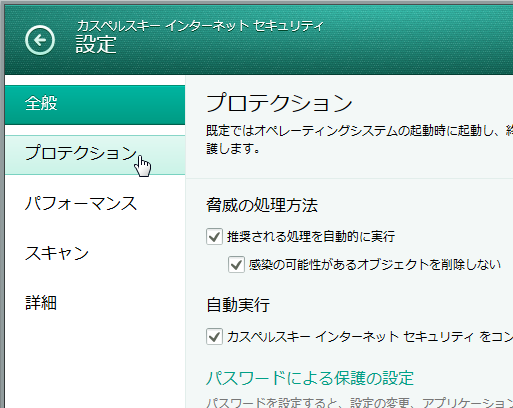513x408 pixels.
Task: Click the gray description starting with パスワードを設定すると
Action: pos(359,403)
